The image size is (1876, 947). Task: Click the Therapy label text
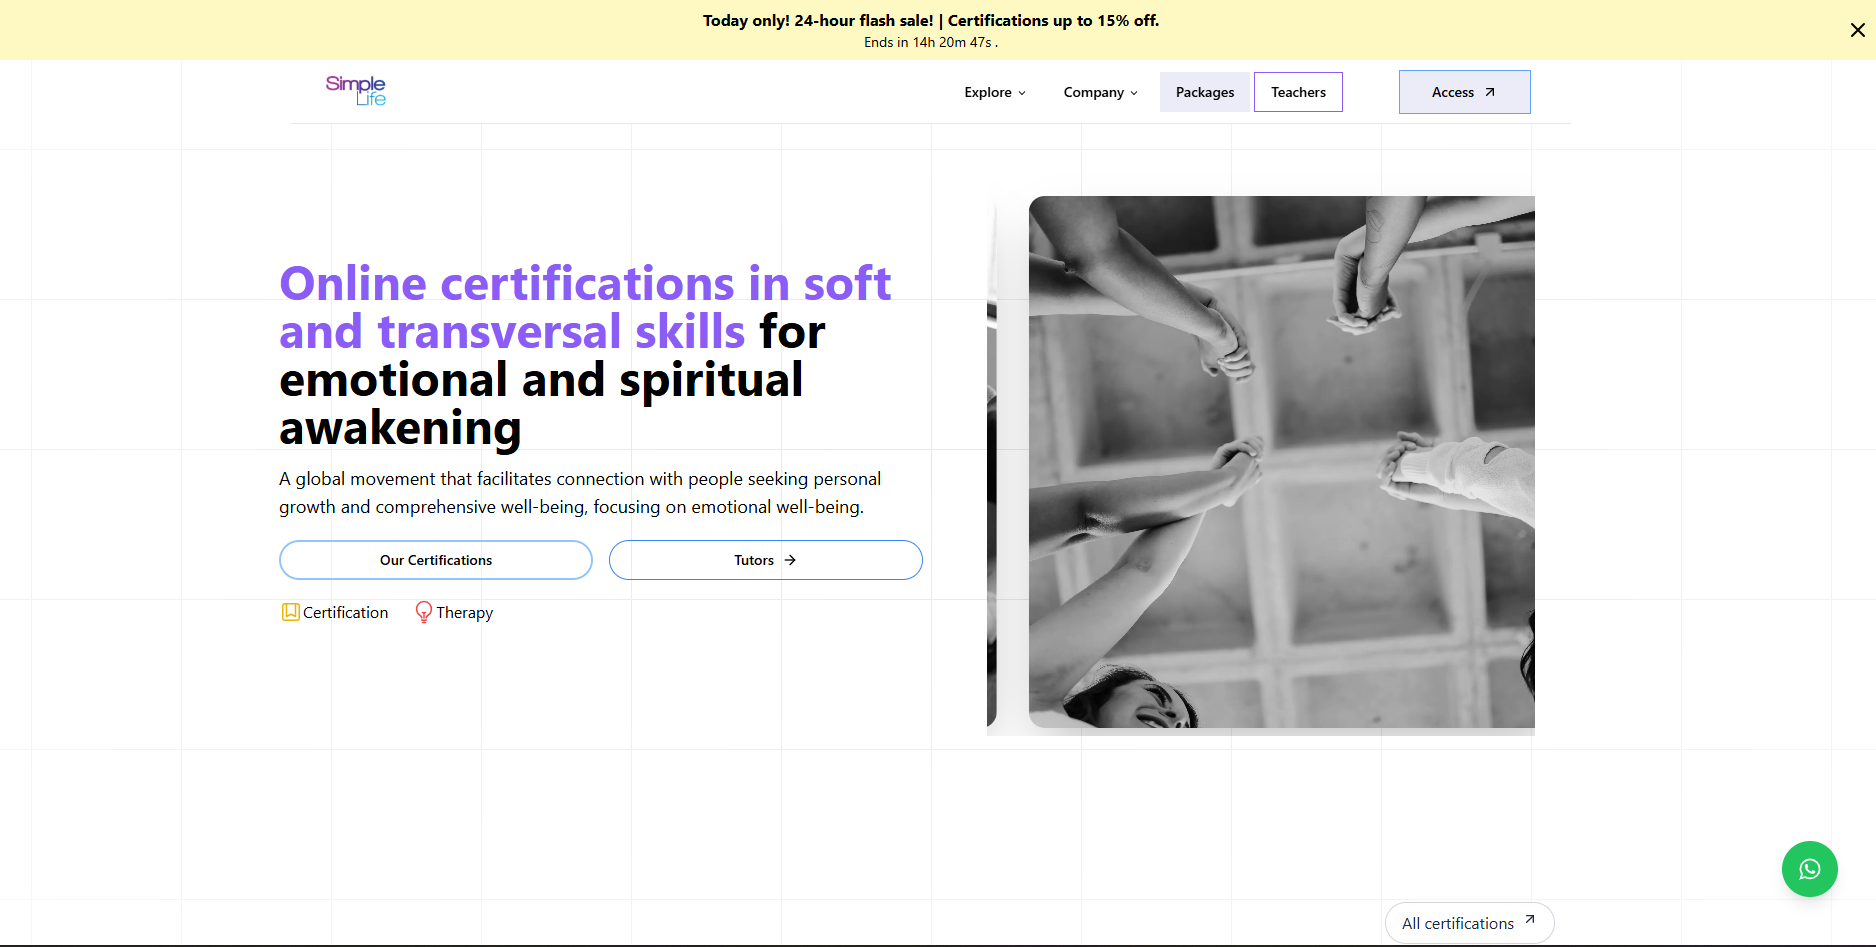click(464, 613)
